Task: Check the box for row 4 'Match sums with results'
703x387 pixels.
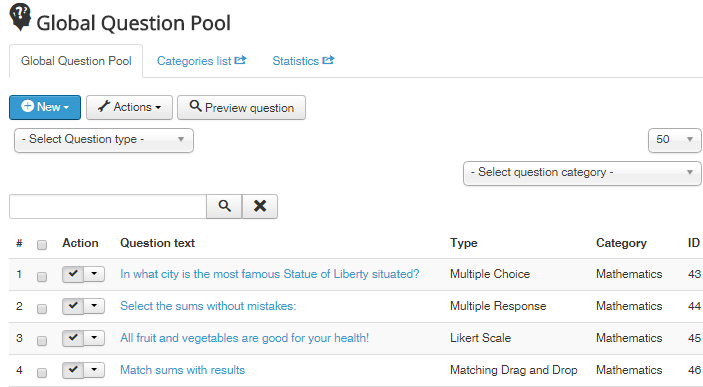Action: click(42, 373)
